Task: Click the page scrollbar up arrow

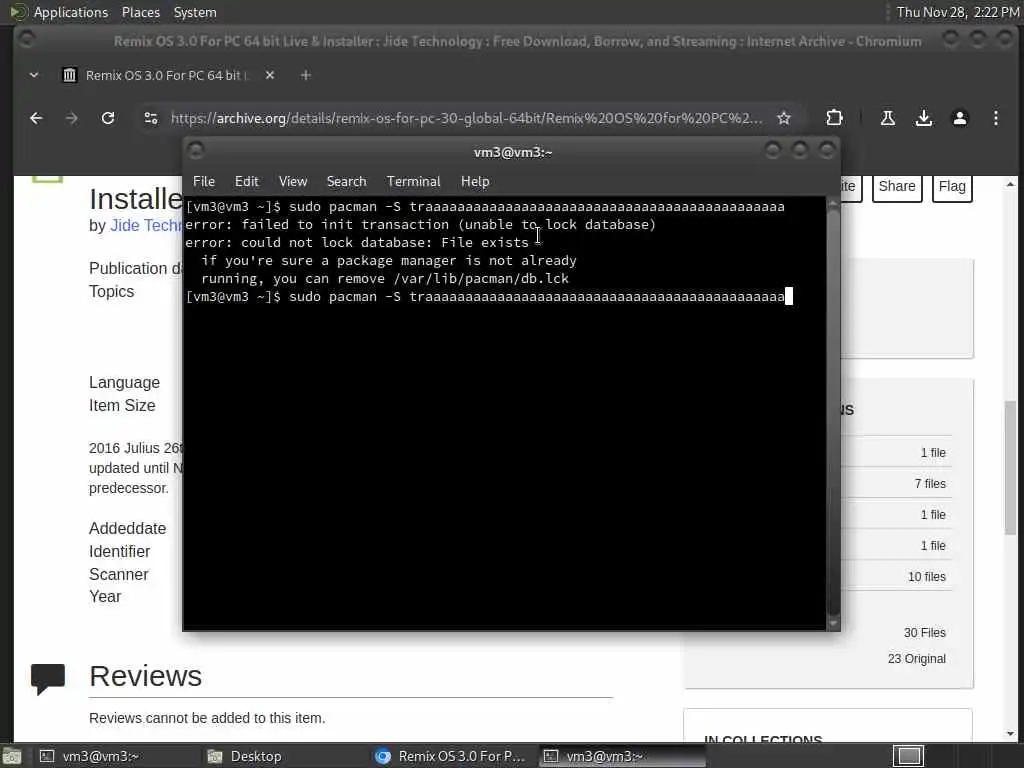Action: pyautogui.click(x=1010, y=184)
